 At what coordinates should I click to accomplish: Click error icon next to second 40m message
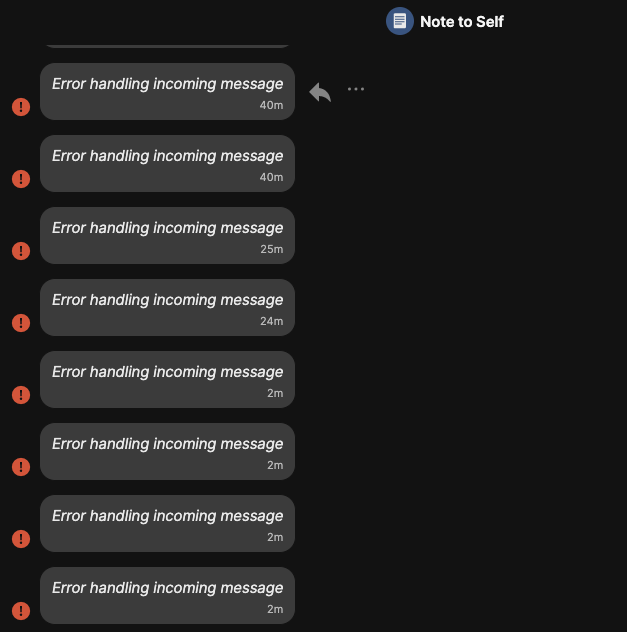tap(21, 179)
